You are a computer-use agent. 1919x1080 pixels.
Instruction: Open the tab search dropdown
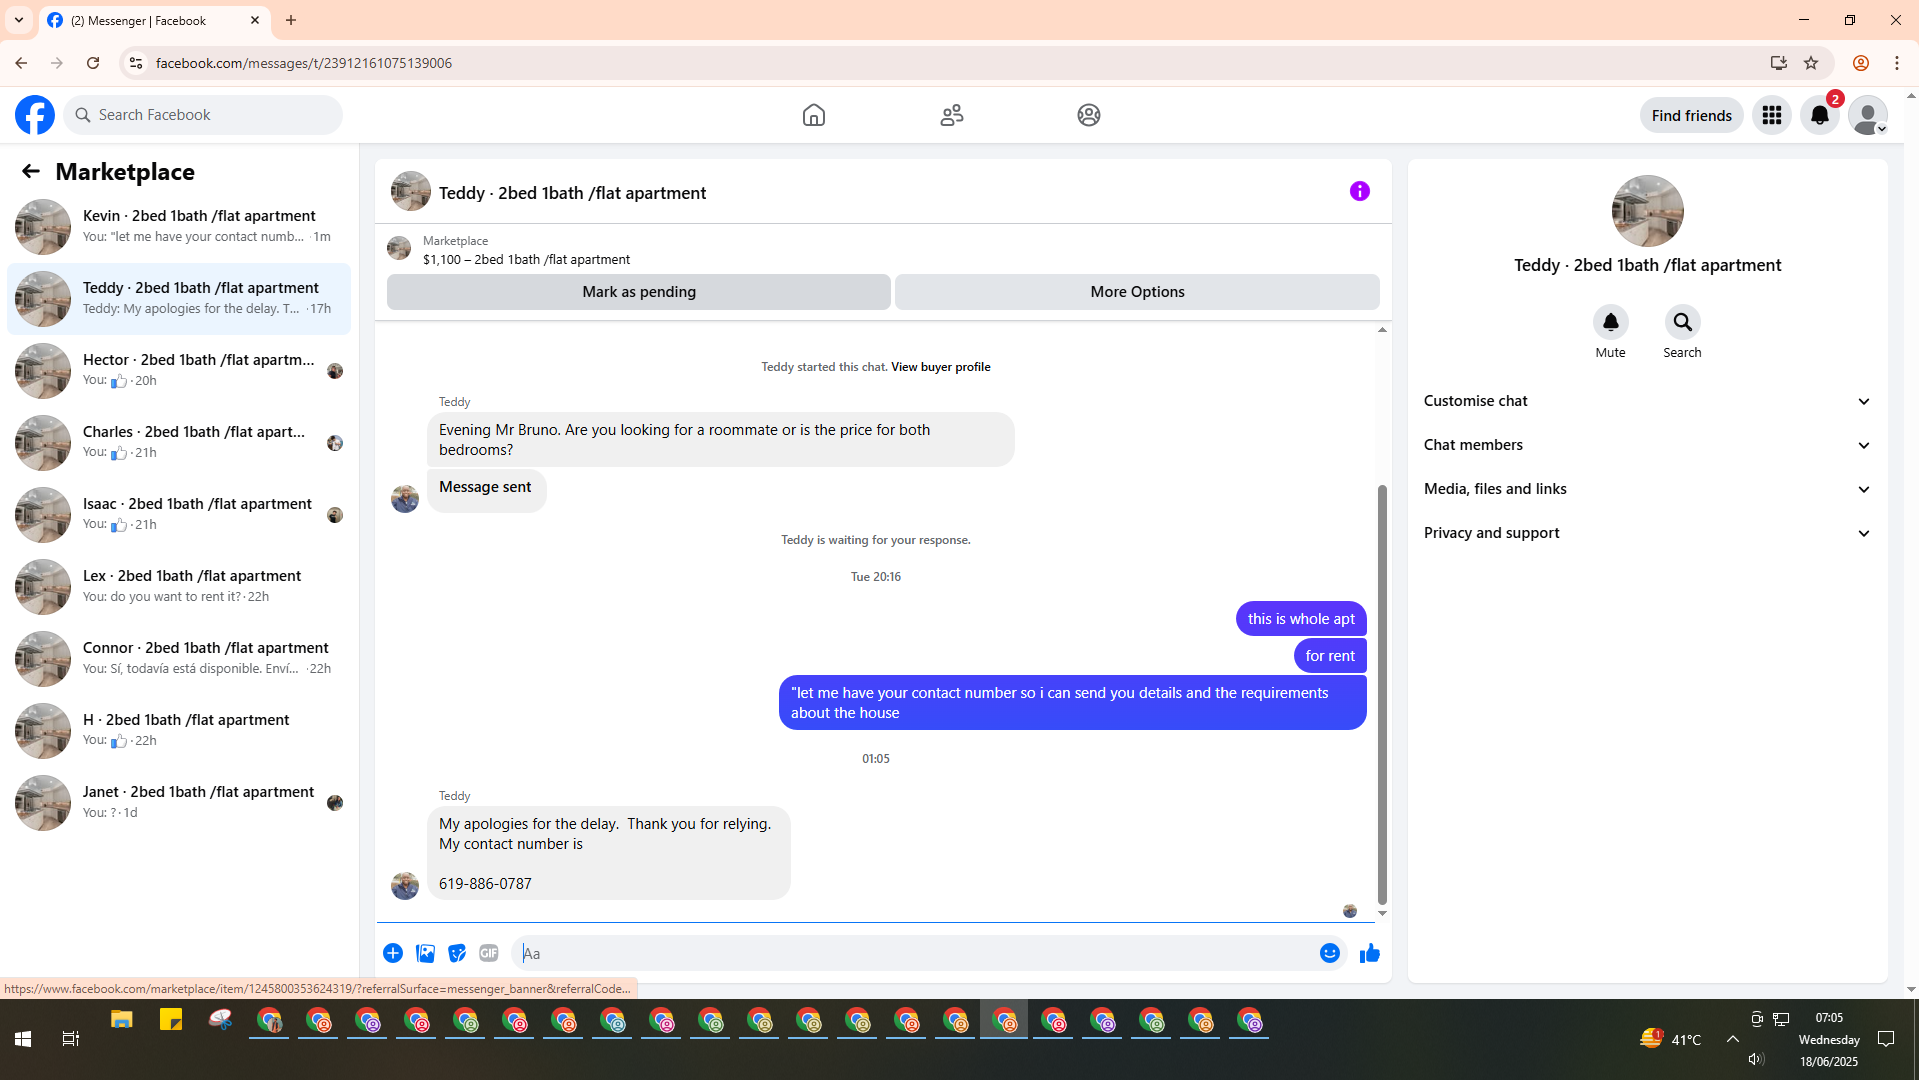[19, 20]
